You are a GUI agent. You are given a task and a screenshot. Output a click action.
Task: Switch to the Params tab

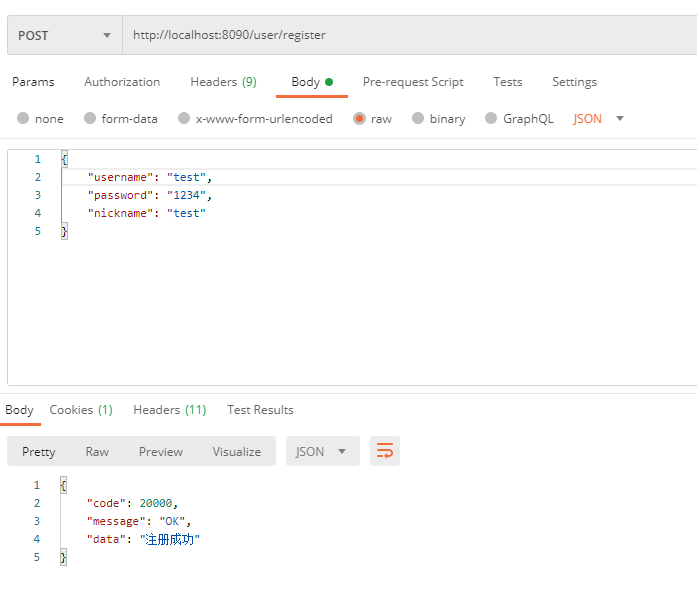(x=33, y=82)
